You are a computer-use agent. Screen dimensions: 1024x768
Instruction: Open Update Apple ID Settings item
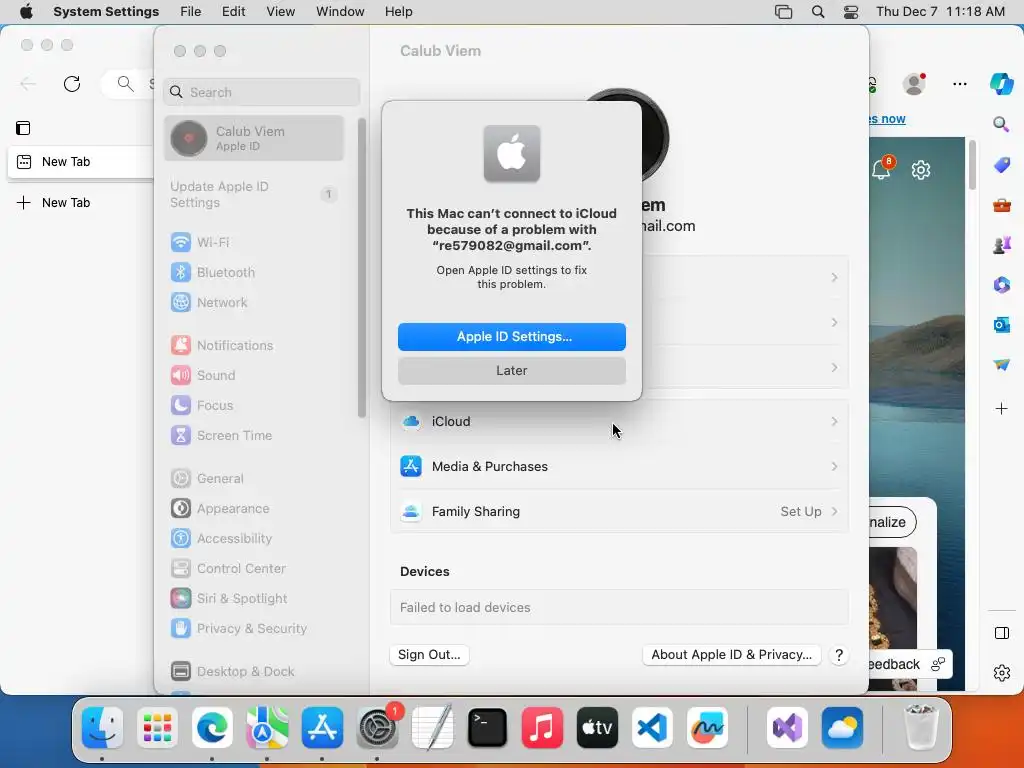coord(253,195)
